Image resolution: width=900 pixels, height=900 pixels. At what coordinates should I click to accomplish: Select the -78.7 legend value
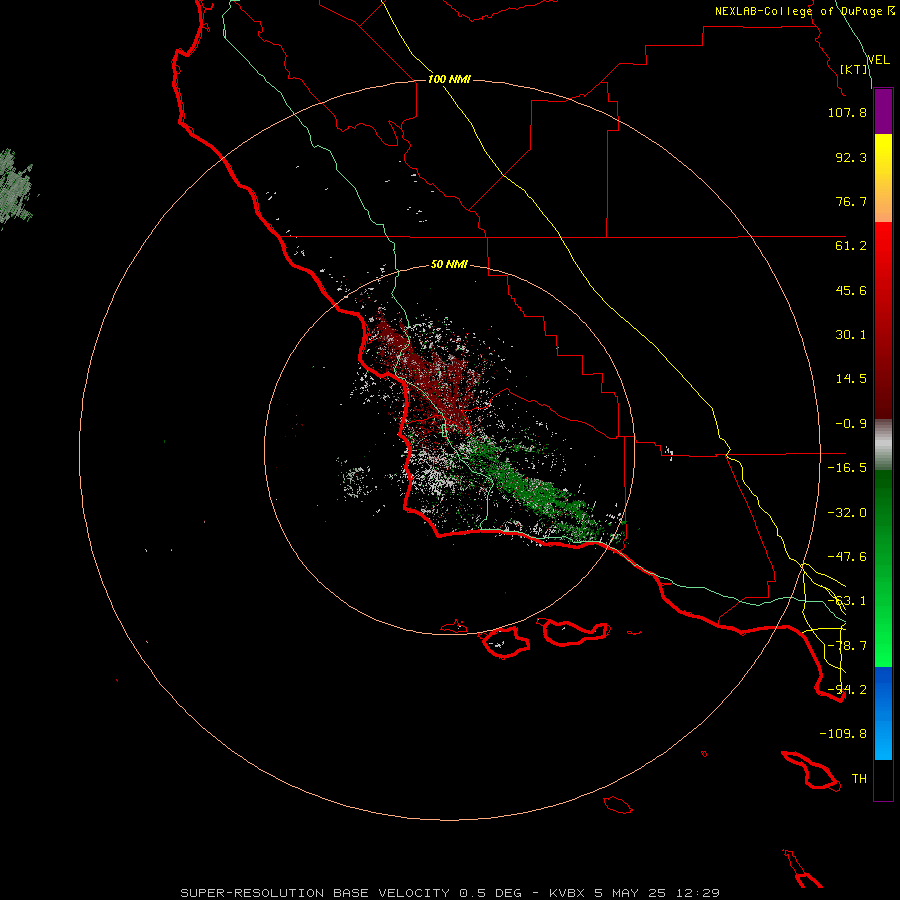(847, 646)
